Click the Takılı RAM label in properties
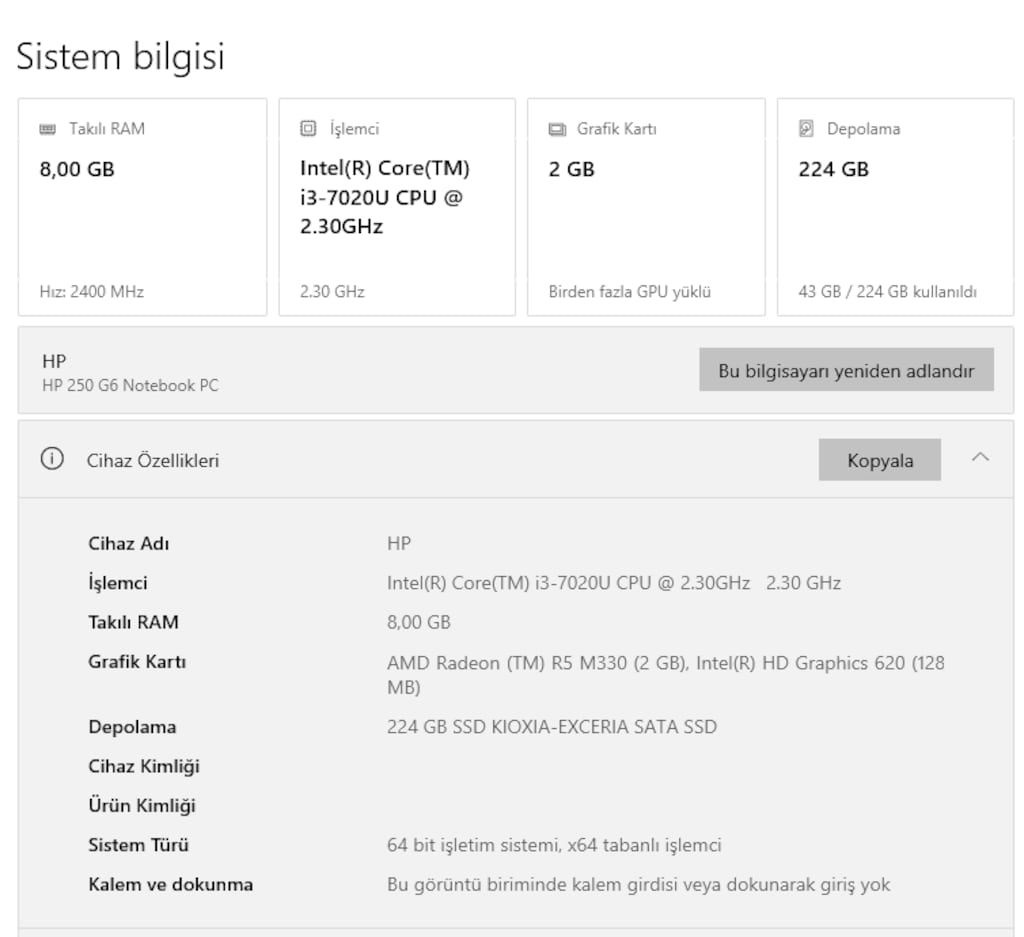 click(x=133, y=622)
